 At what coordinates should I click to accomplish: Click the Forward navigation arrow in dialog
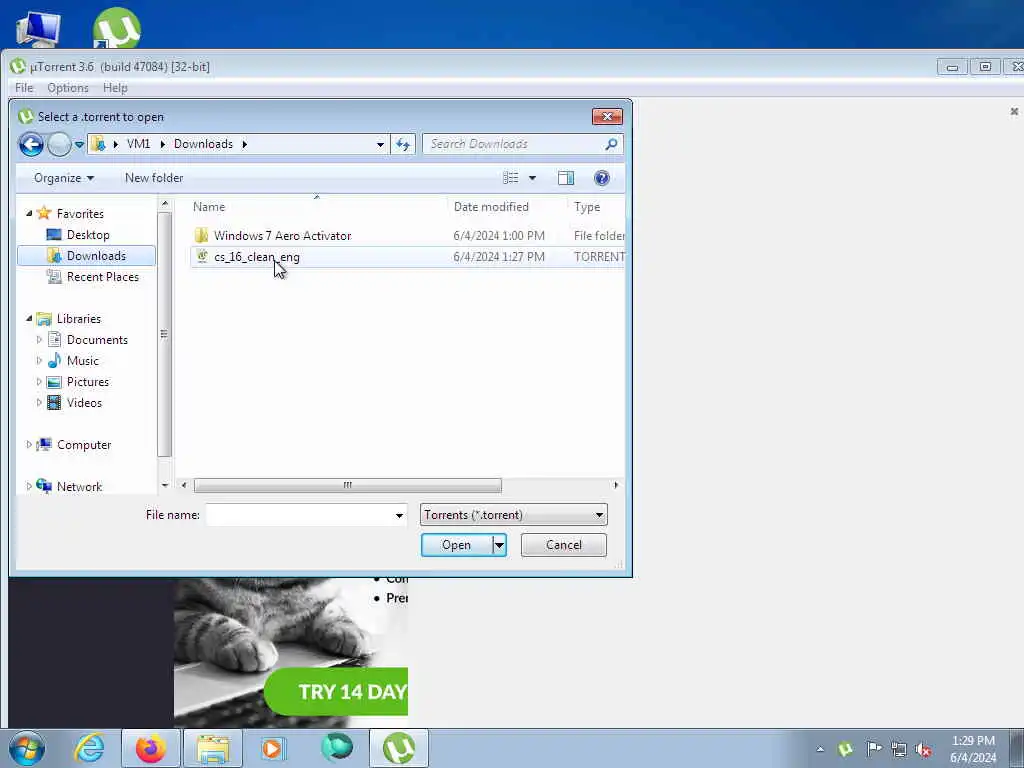click(x=59, y=144)
